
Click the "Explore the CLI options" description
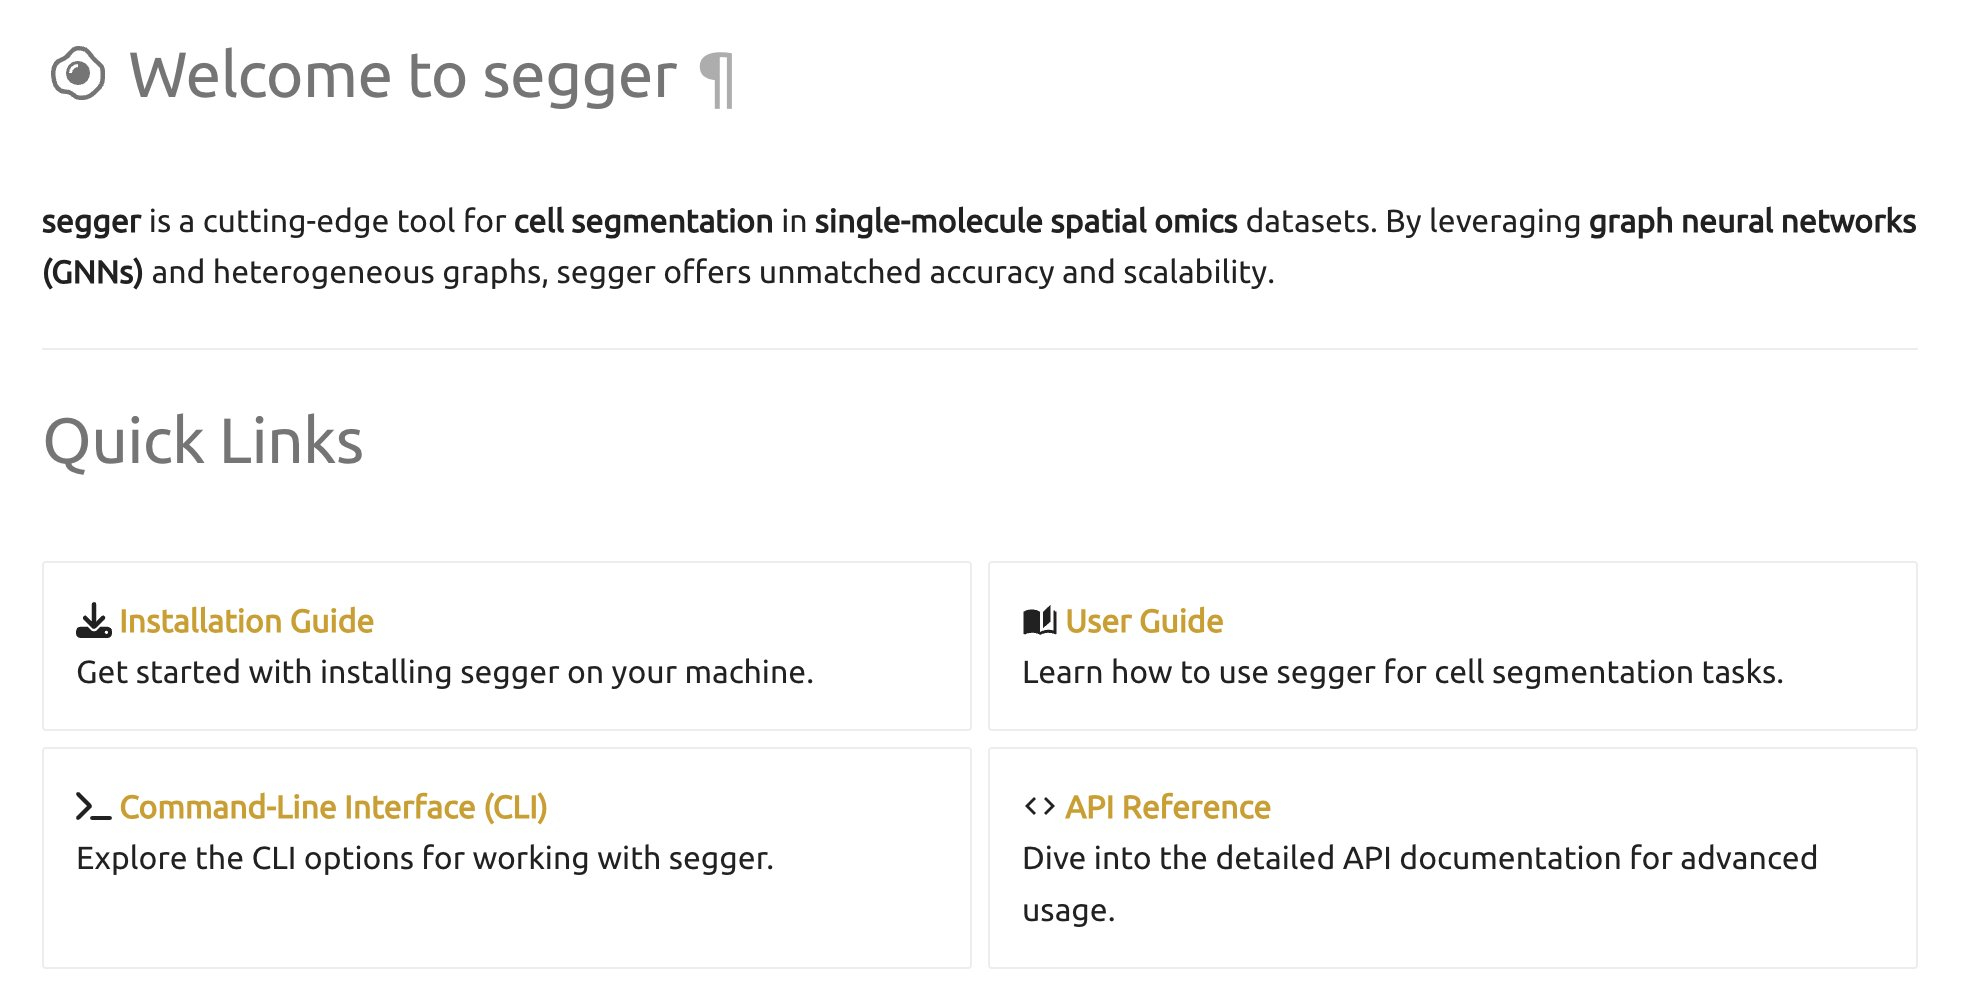click(425, 858)
